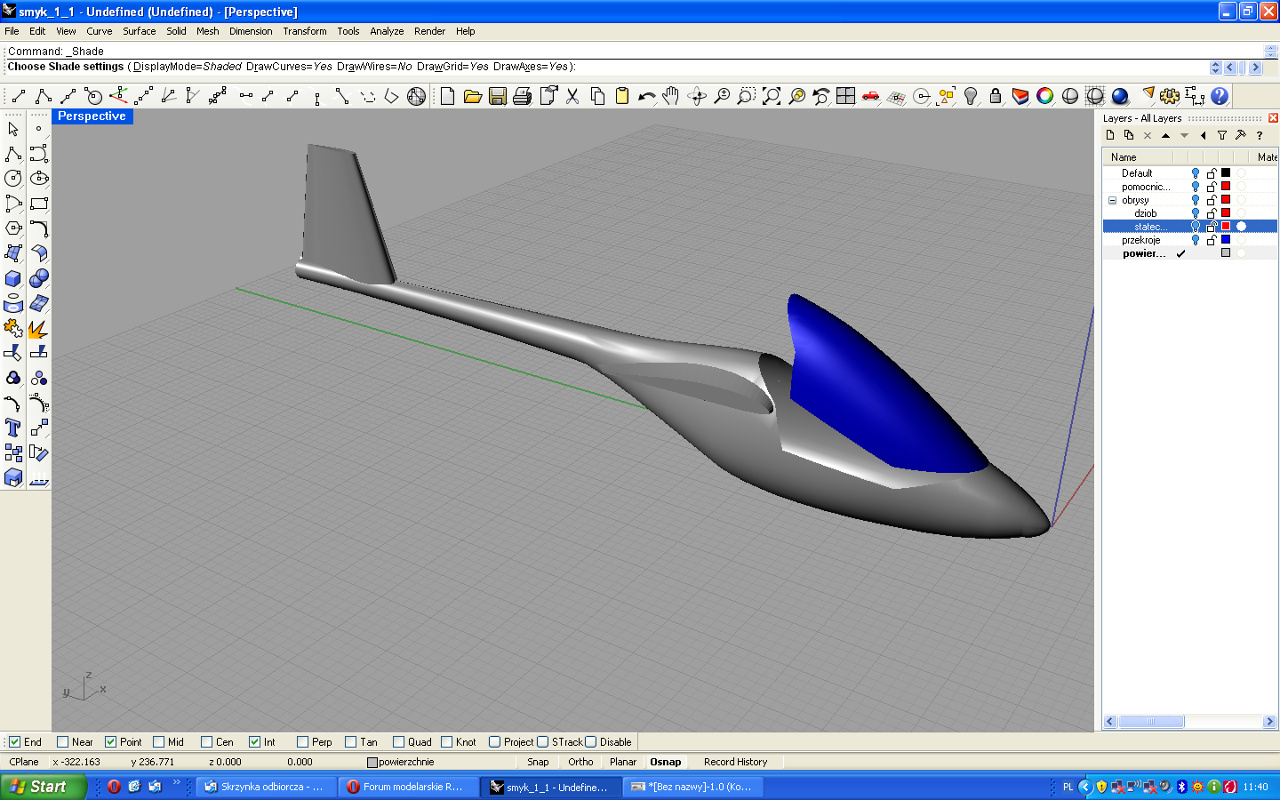Click the Perspective viewport title
Viewport: 1280px width, 800px height.
pos(92,116)
